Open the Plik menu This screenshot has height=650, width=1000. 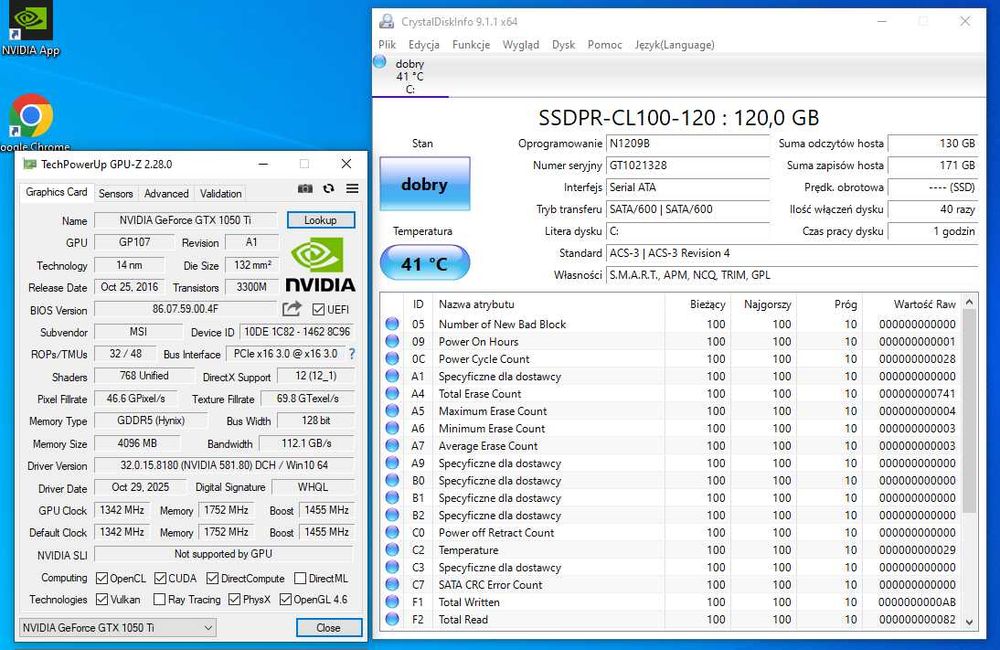coord(387,45)
